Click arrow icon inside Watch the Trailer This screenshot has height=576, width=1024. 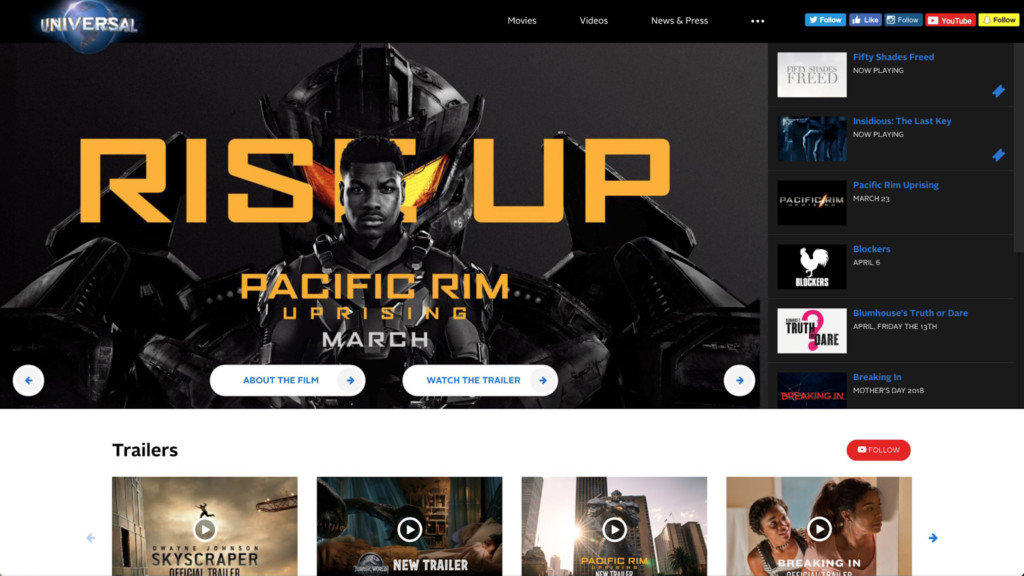[543, 380]
